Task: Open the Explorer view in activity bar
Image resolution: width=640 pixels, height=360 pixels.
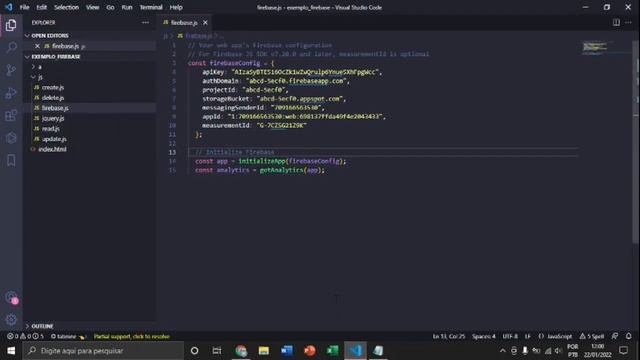Action: (x=11, y=25)
